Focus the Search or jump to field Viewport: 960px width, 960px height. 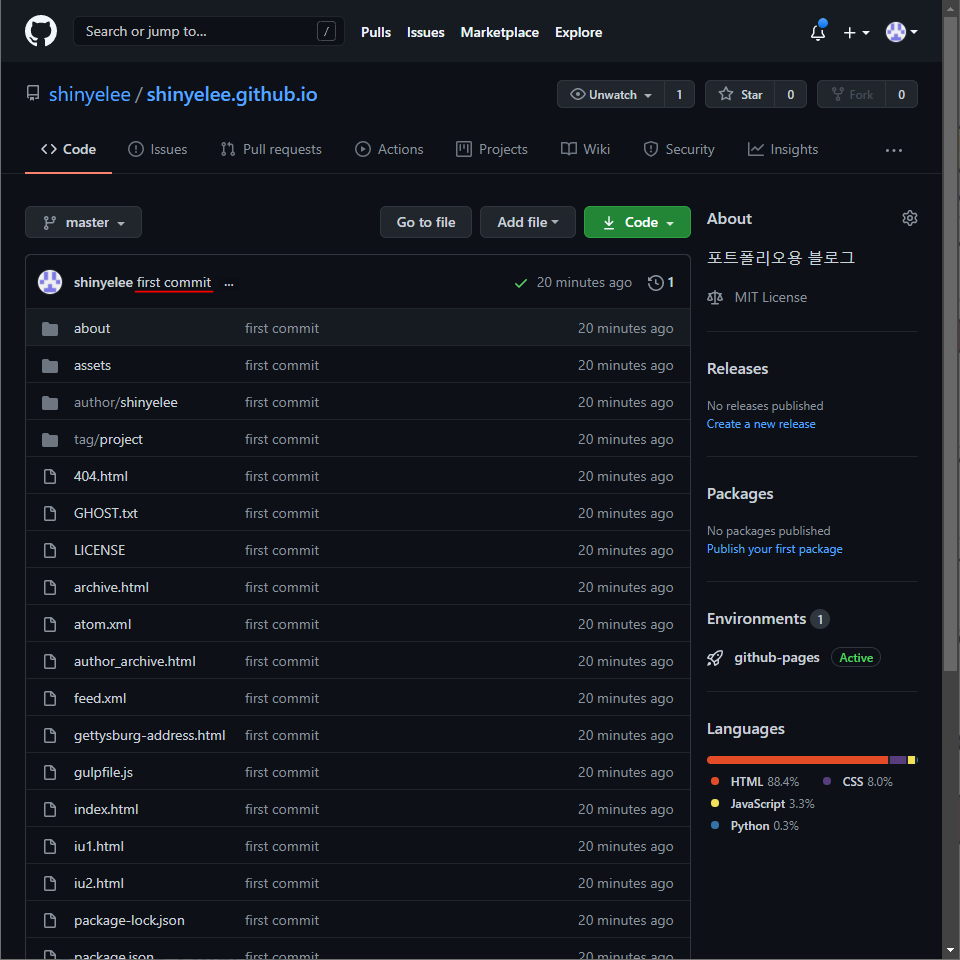(x=208, y=31)
